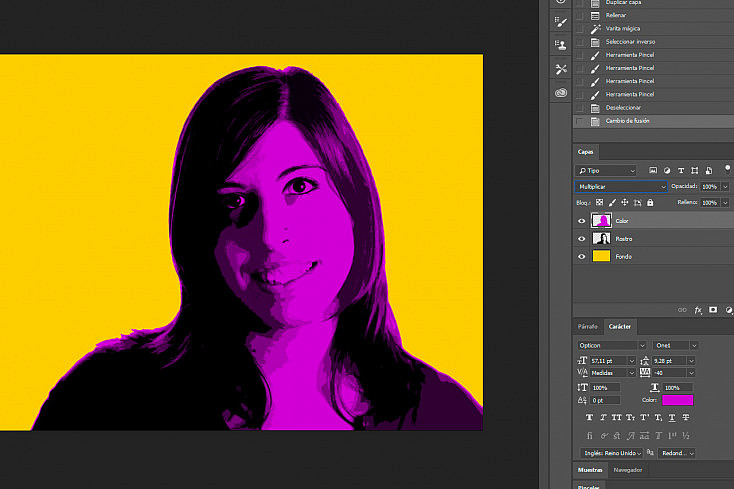Open Relleno slider dropdown arrow
Screen dimensions: 734x489
click(x=726, y=203)
